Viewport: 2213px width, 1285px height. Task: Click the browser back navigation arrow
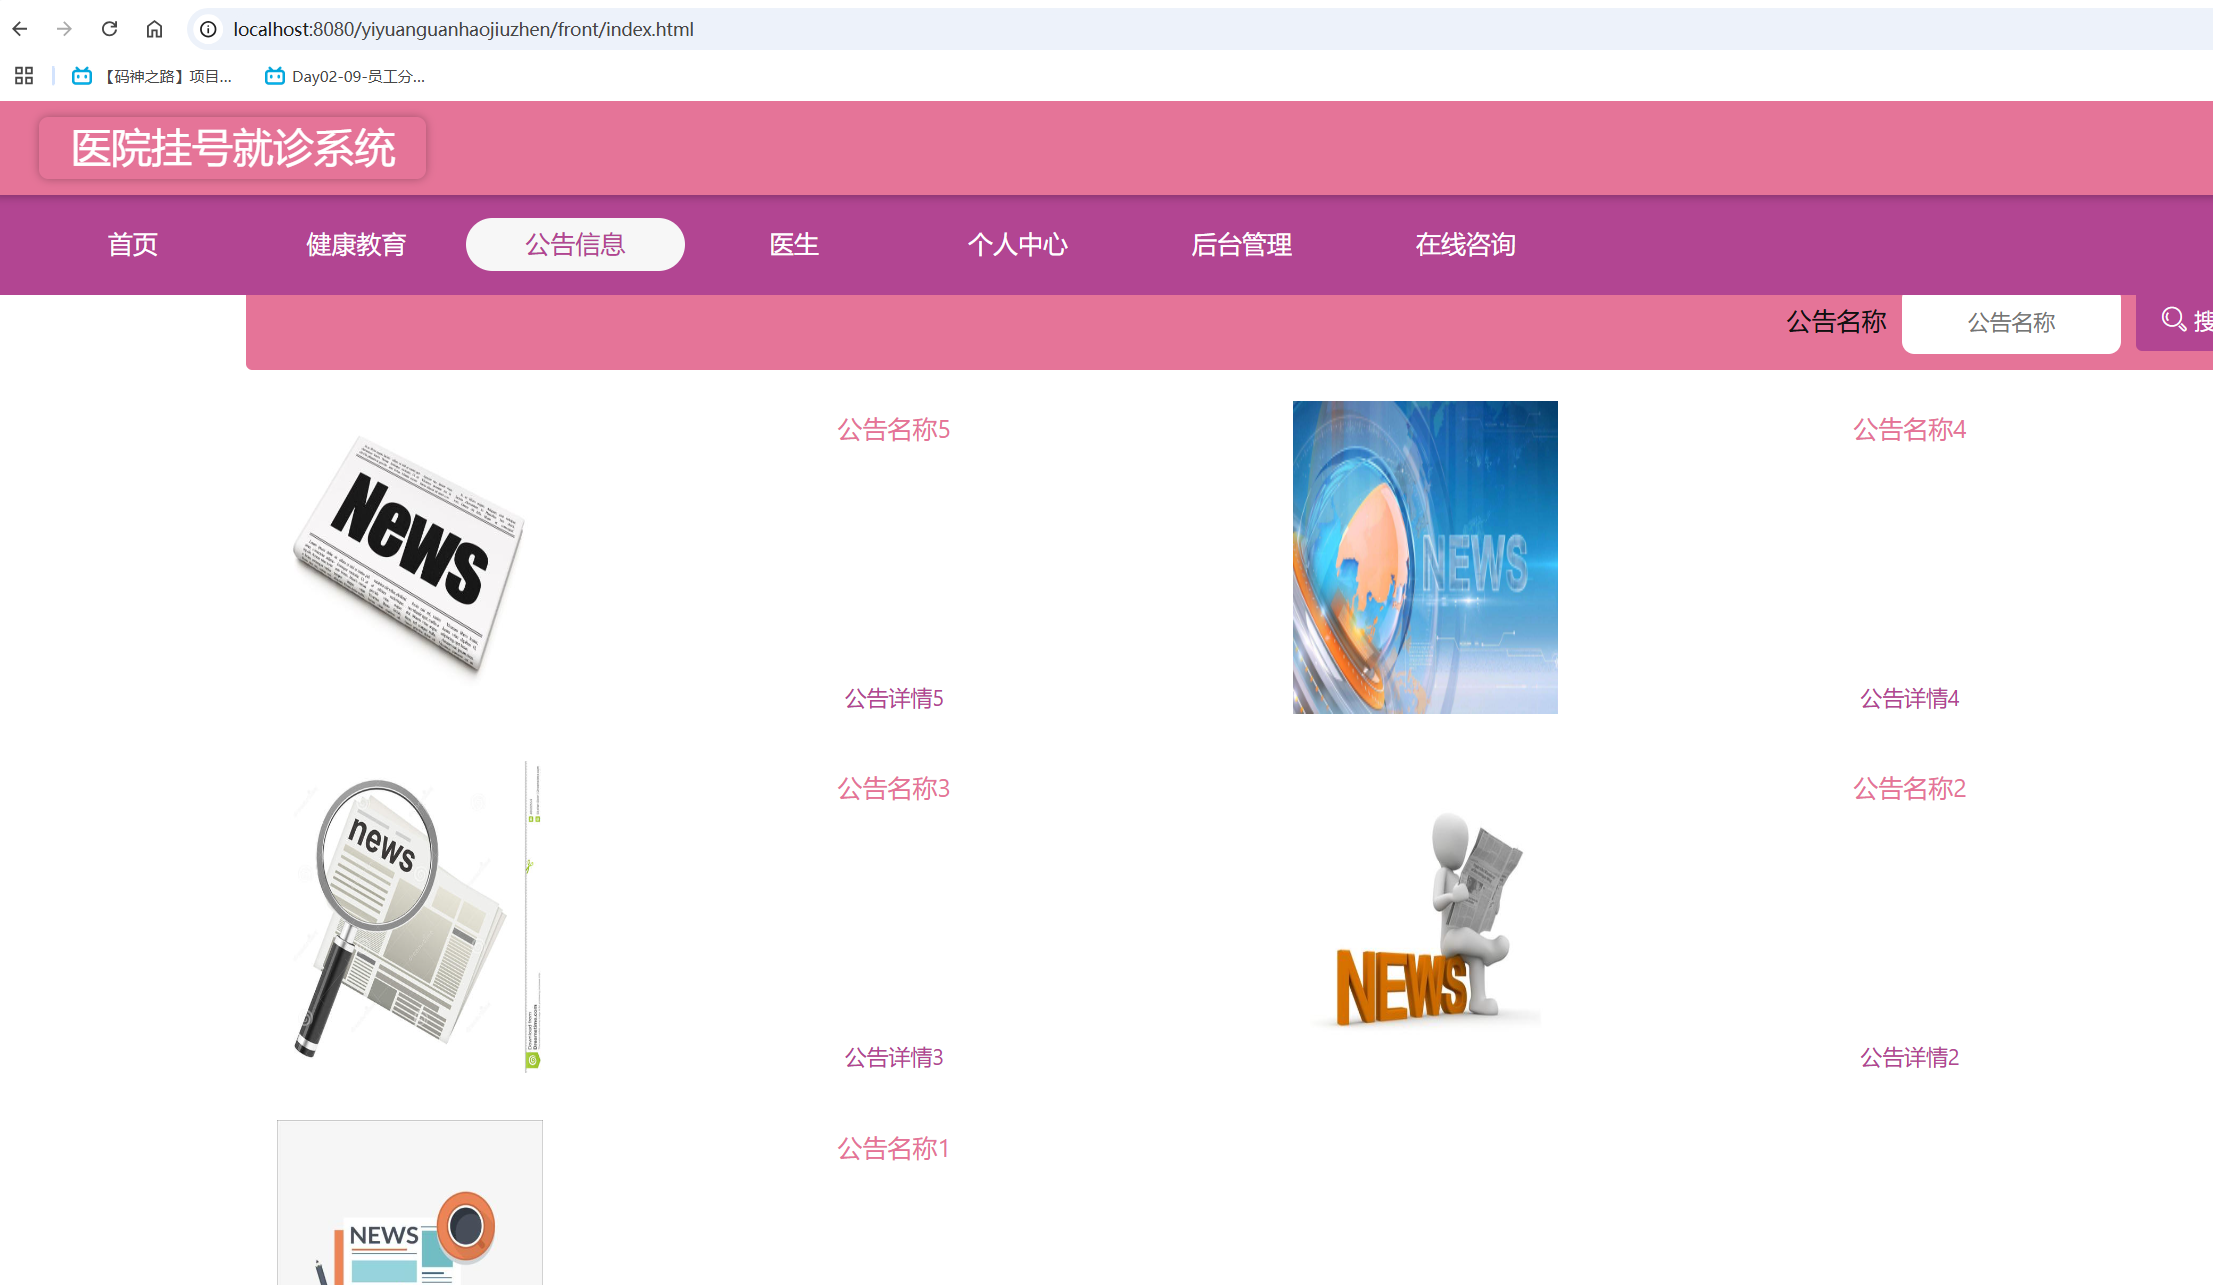(20, 29)
